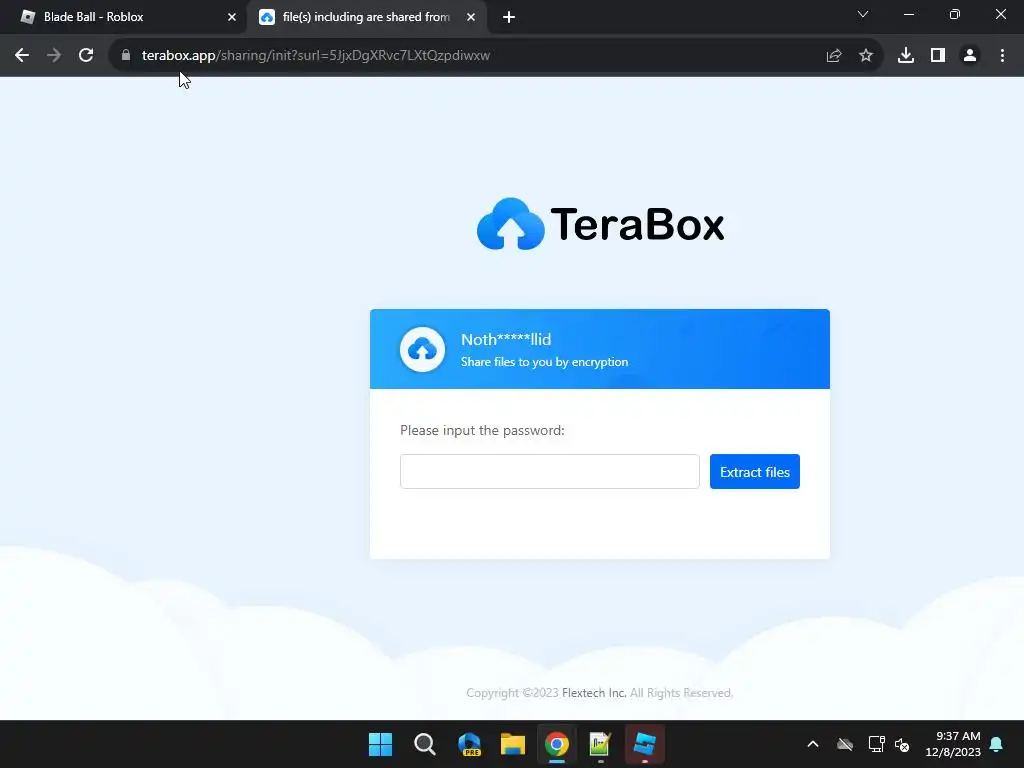
Task: Open the notifications bell icon
Action: 997,744
